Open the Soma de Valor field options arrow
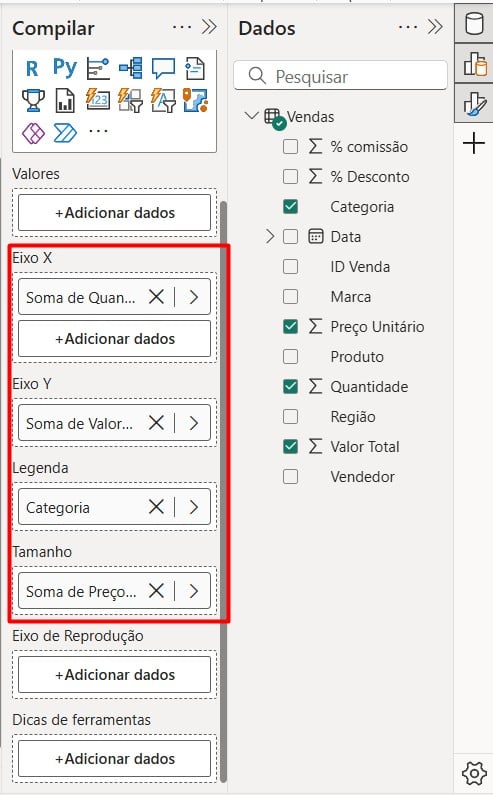493x795 pixels. click(194, 423)
